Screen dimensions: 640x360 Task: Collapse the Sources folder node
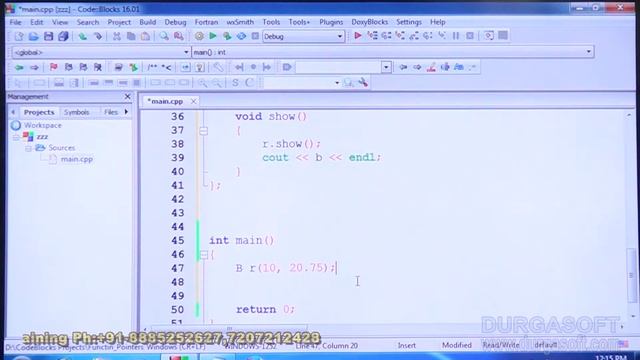[28, 148]
